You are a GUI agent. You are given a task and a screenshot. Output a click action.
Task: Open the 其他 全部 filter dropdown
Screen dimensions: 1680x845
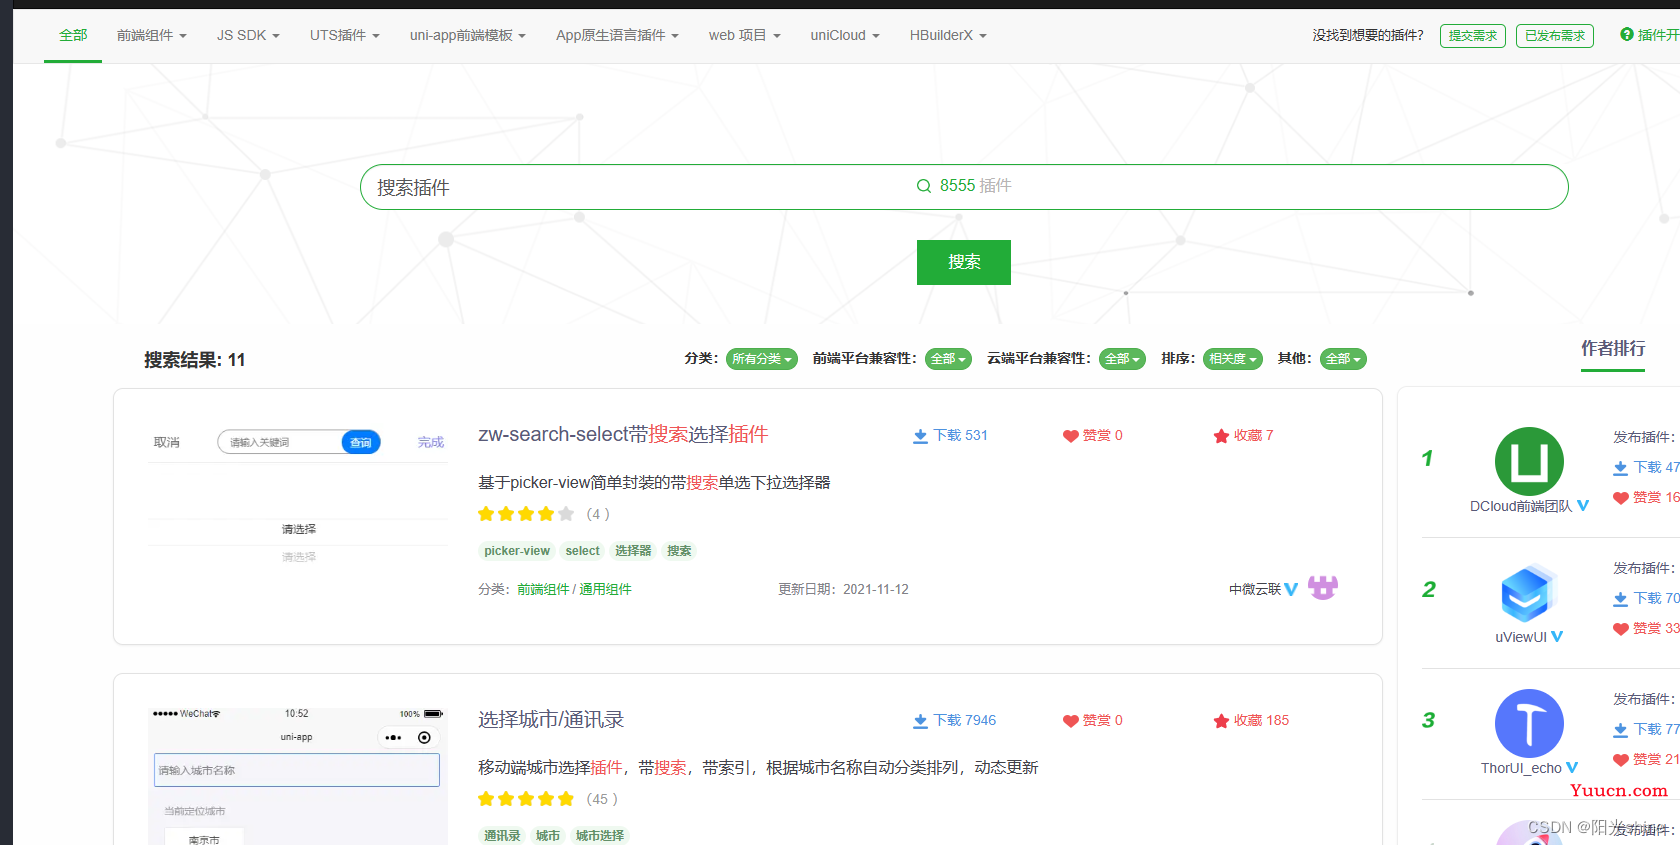1343,359
